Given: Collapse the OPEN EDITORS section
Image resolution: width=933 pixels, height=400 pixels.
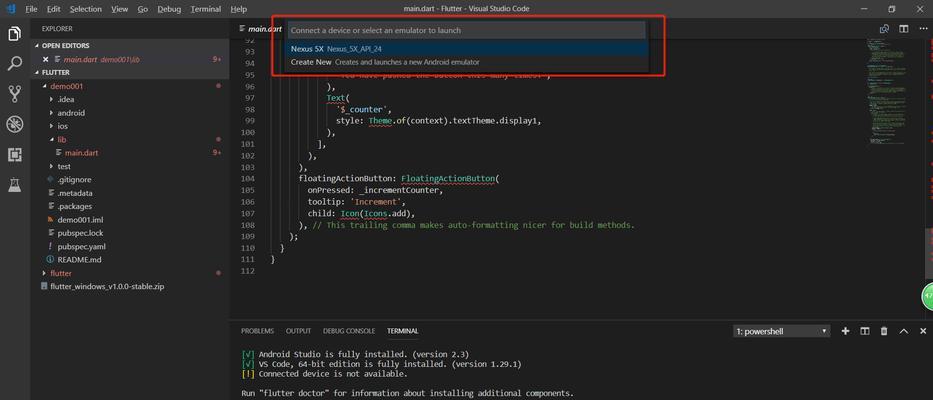Looking at the screenshot, I should click(65, 46).
